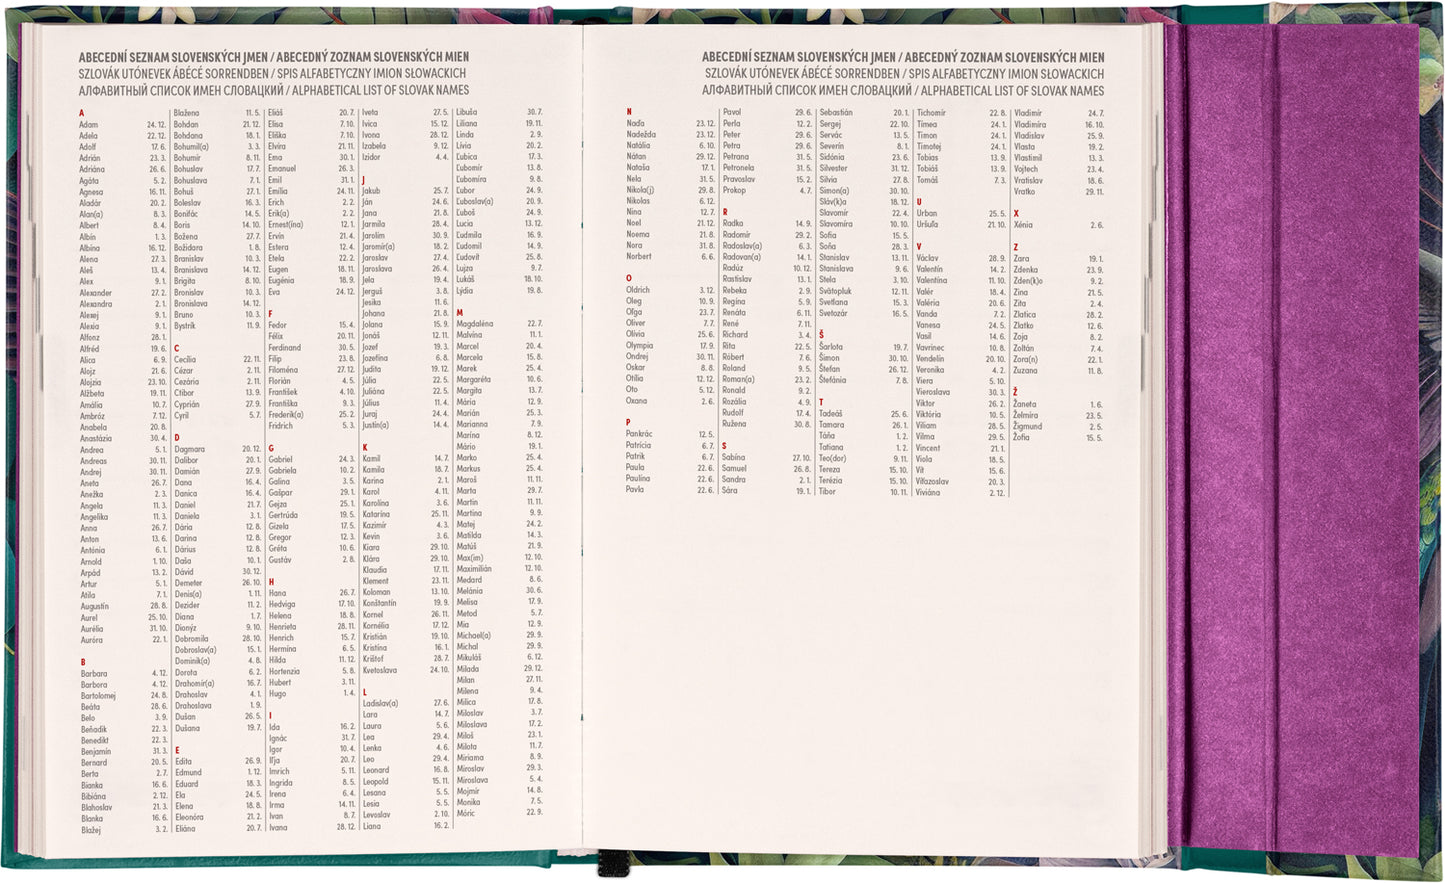Select the name Dobromila
1445x883 pixels.
(x=192, y=638)
